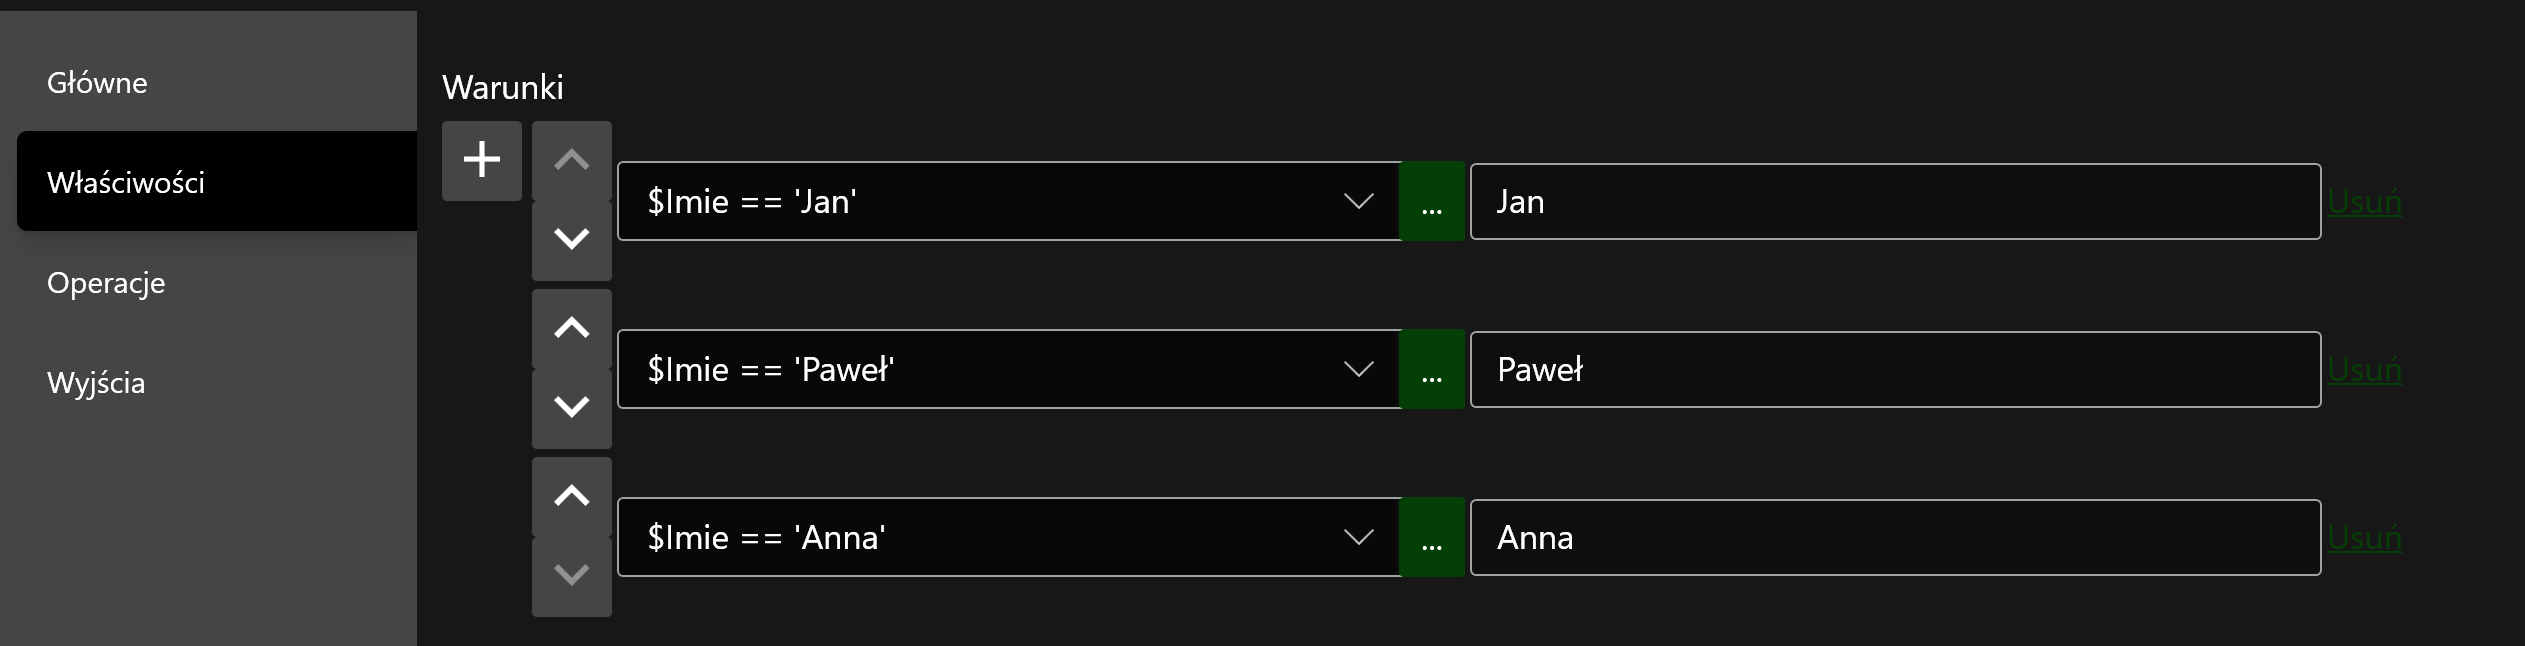Image resolution: width=2525 pixels, height=646 pixels.
Task: Open the Operacje tab
Action: (x=106, y=283)
